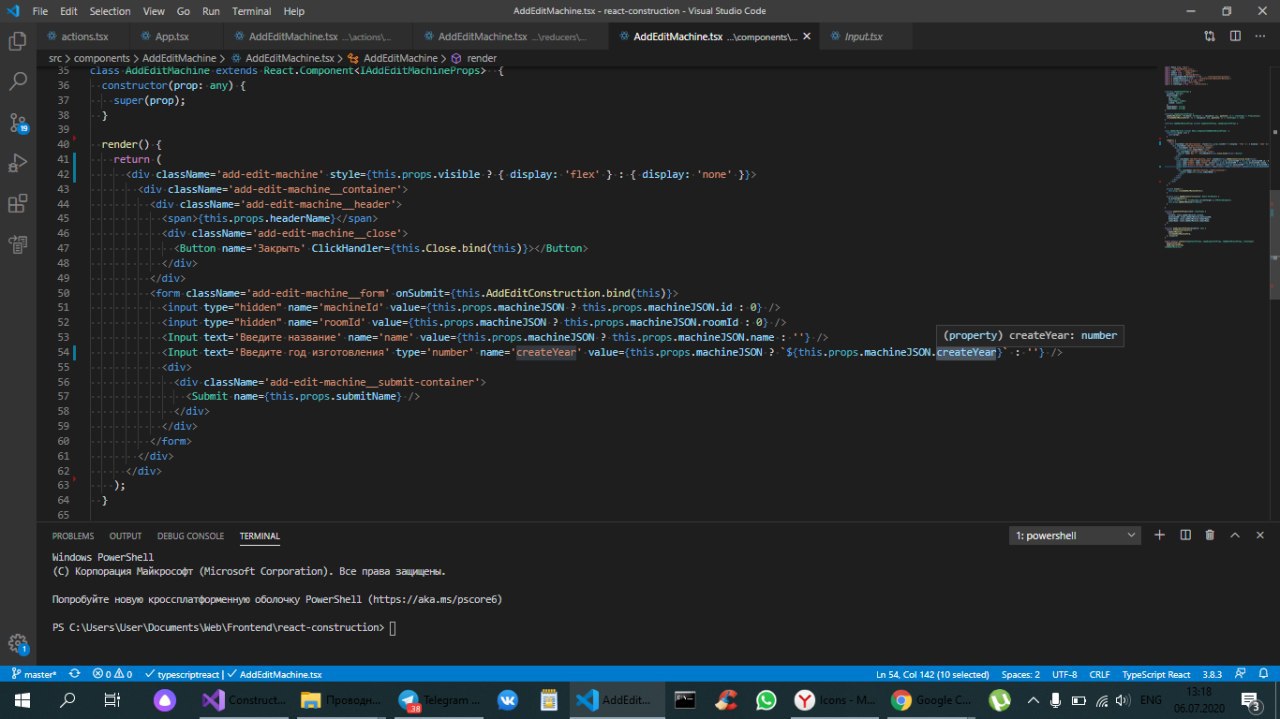The image size is (1280, 719).
Task: Open the powershell terminal selector dropdown
Action: click(x=1074, y=535)
